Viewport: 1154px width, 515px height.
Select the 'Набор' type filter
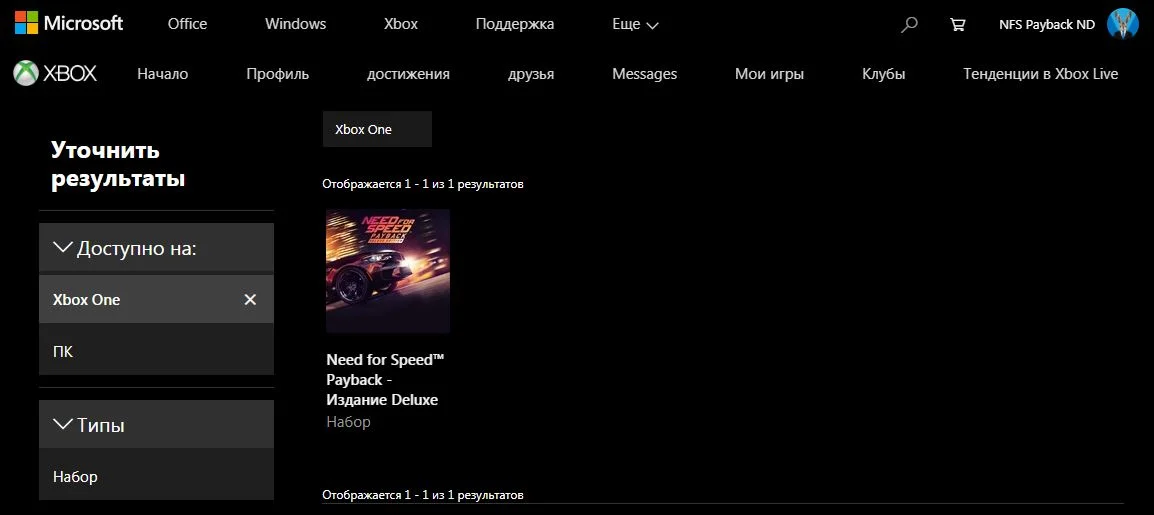[156, 476]
